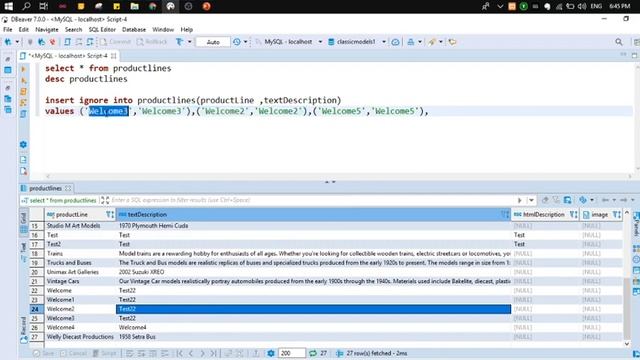This screenshot has width=640, height=360.
Task: Click the green refresh results icon
Action: point(313,353)
